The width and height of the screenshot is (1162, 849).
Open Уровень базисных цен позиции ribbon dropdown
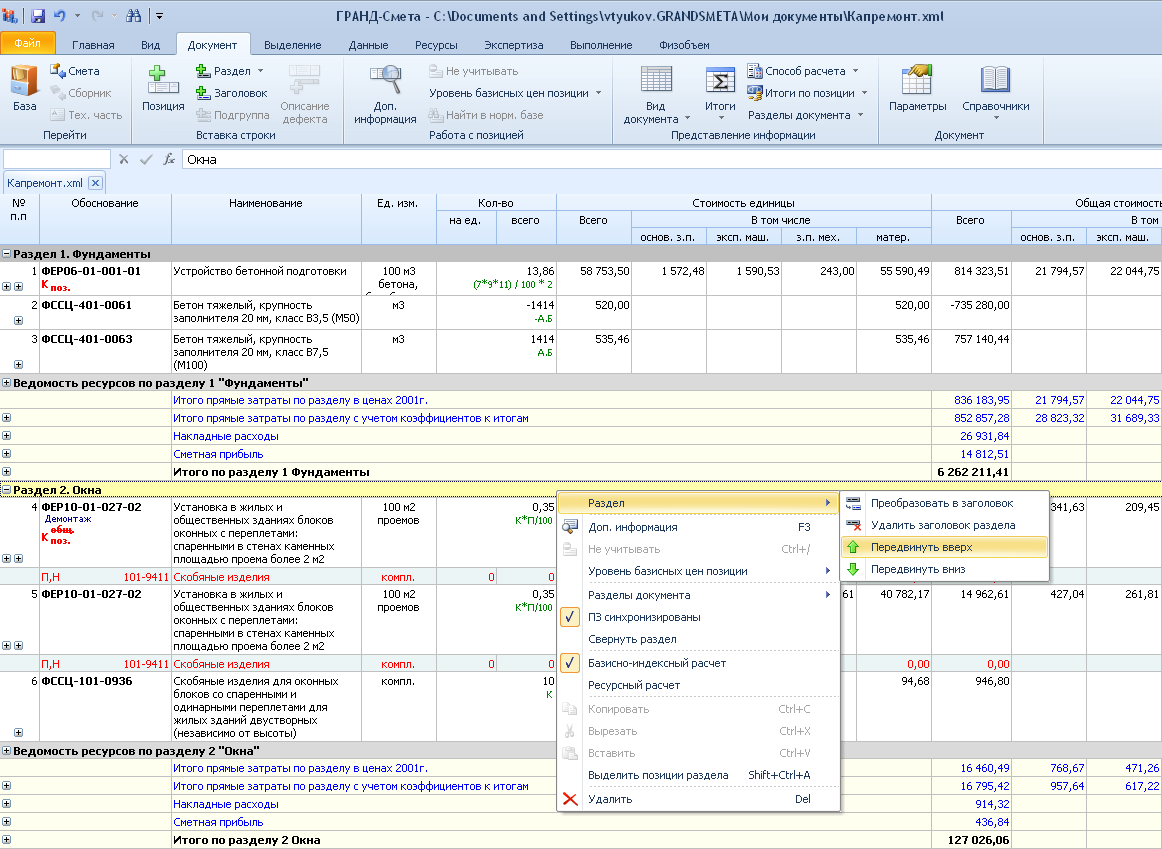(515, 93)
